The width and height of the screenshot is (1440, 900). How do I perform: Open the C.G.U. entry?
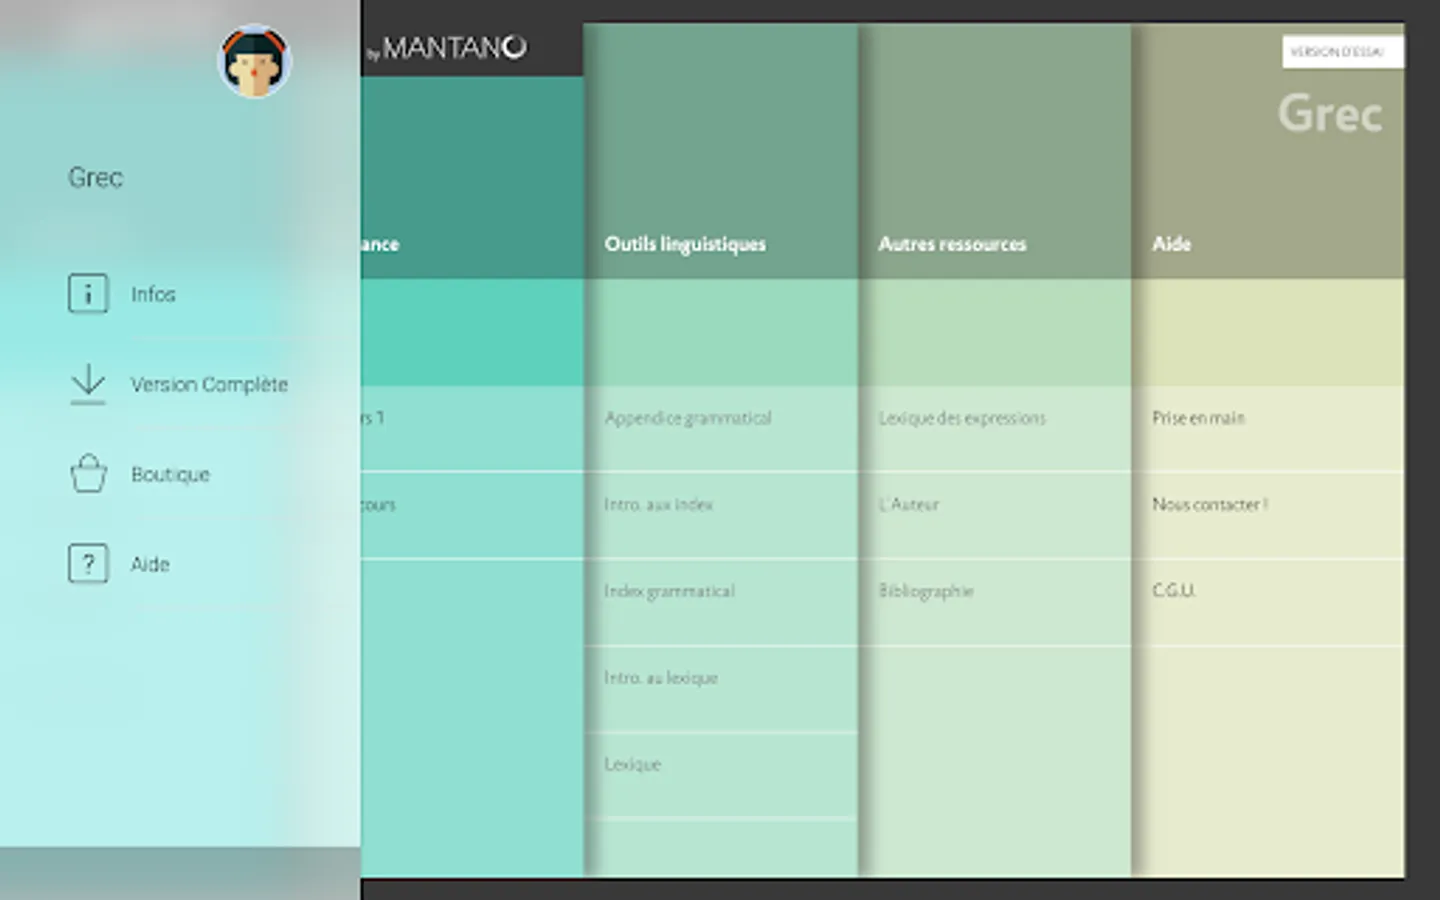(x=1173, y=591)
